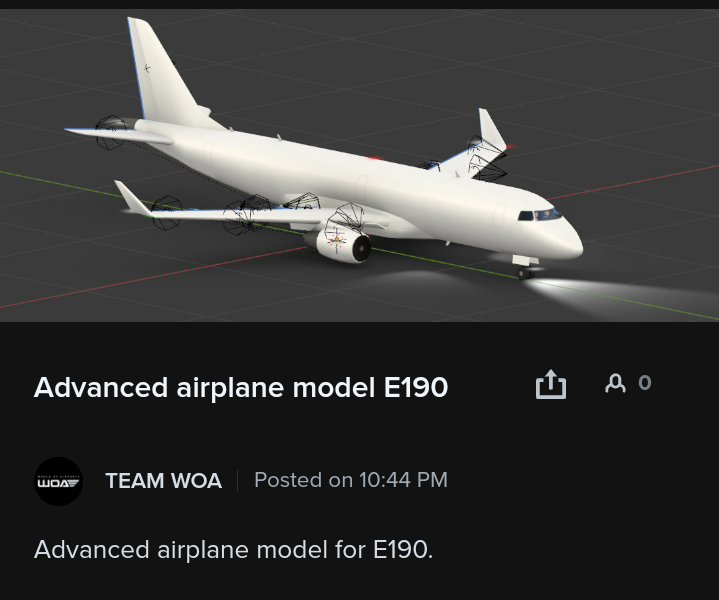Open the TEAM WOA round logo avatar

click(58, 481)
